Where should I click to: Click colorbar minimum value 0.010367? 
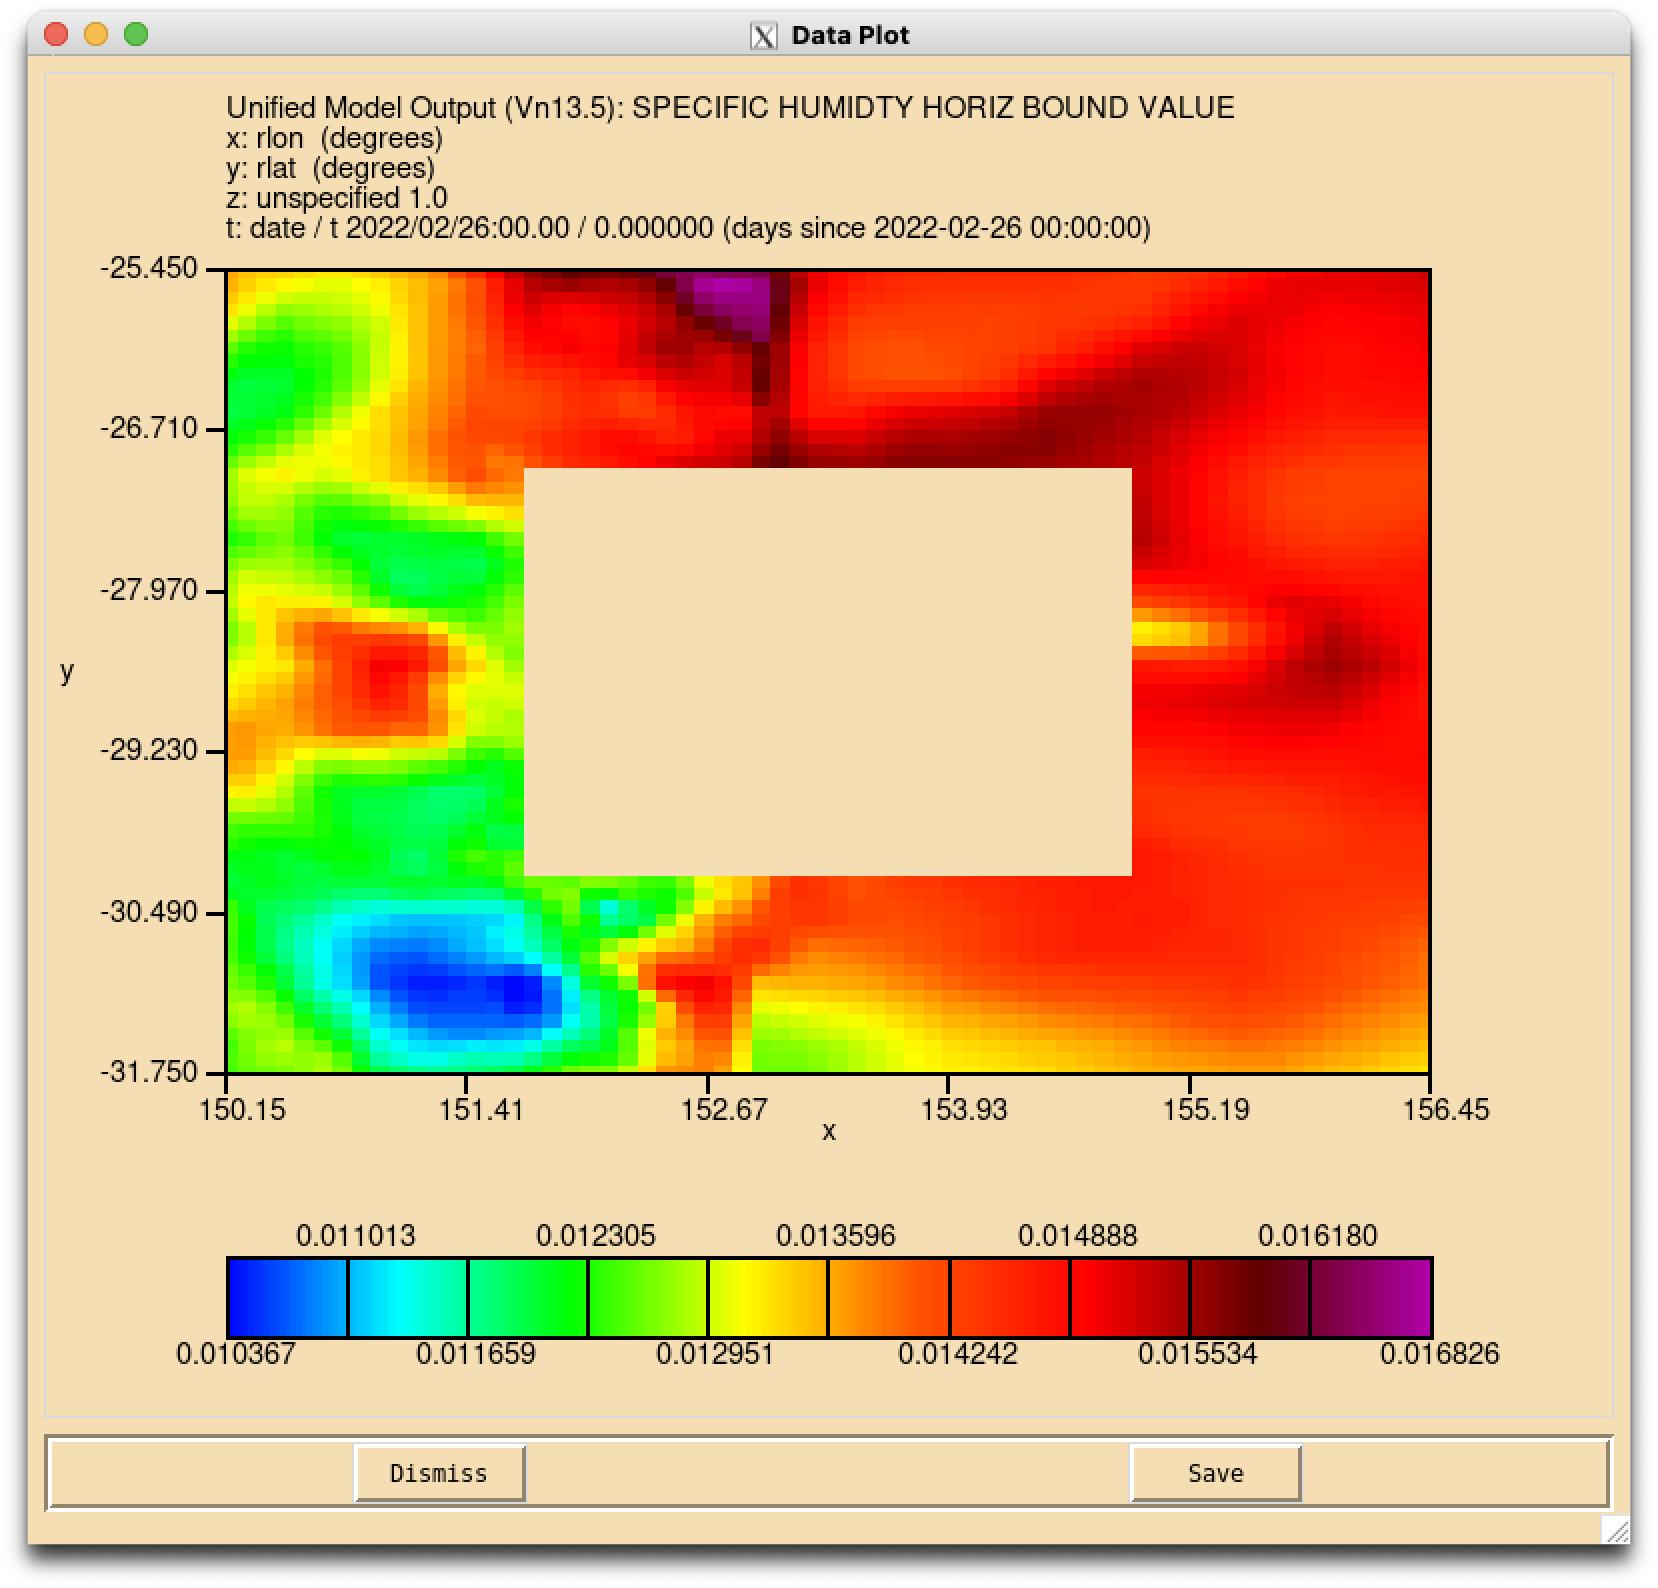point(236,1354)
